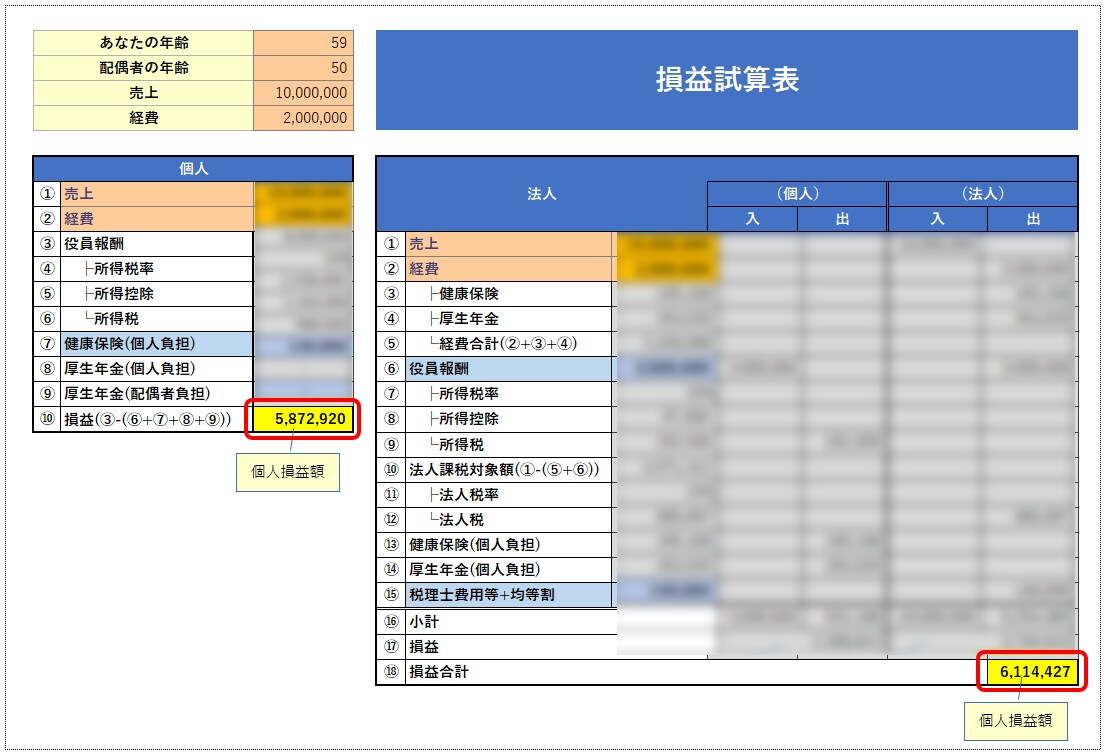Select 厚生年金(個人負担) in 個人 table
The width and height of the screenshot is (1106, 754).
[157, 369]
